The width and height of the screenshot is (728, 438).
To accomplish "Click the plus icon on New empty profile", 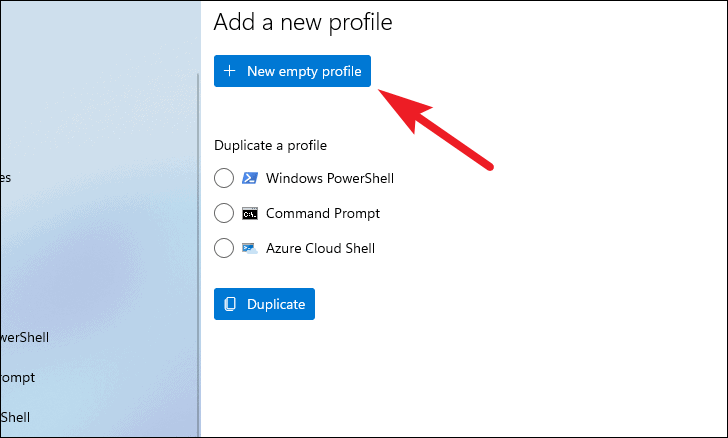I will tap(229, 71).
